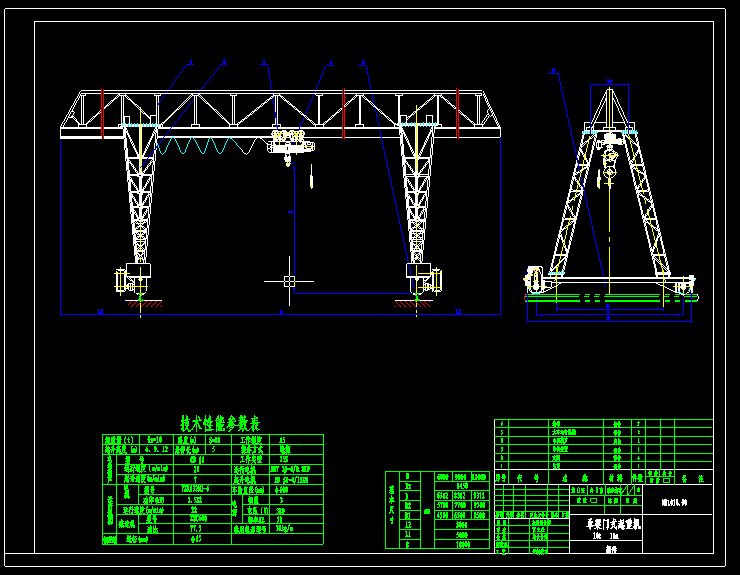Select the cyan festoon cable under the girder
This screenshot has width=740, height=575.
click(x=206, y=144)
